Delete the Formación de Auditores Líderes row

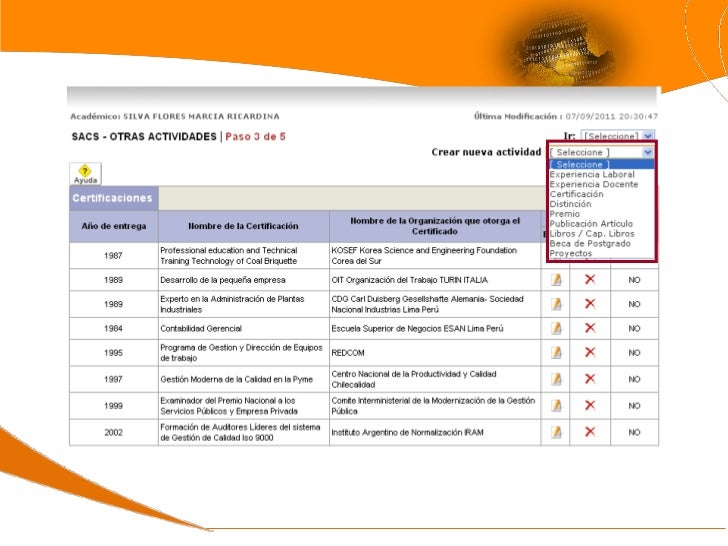[590, 432]
